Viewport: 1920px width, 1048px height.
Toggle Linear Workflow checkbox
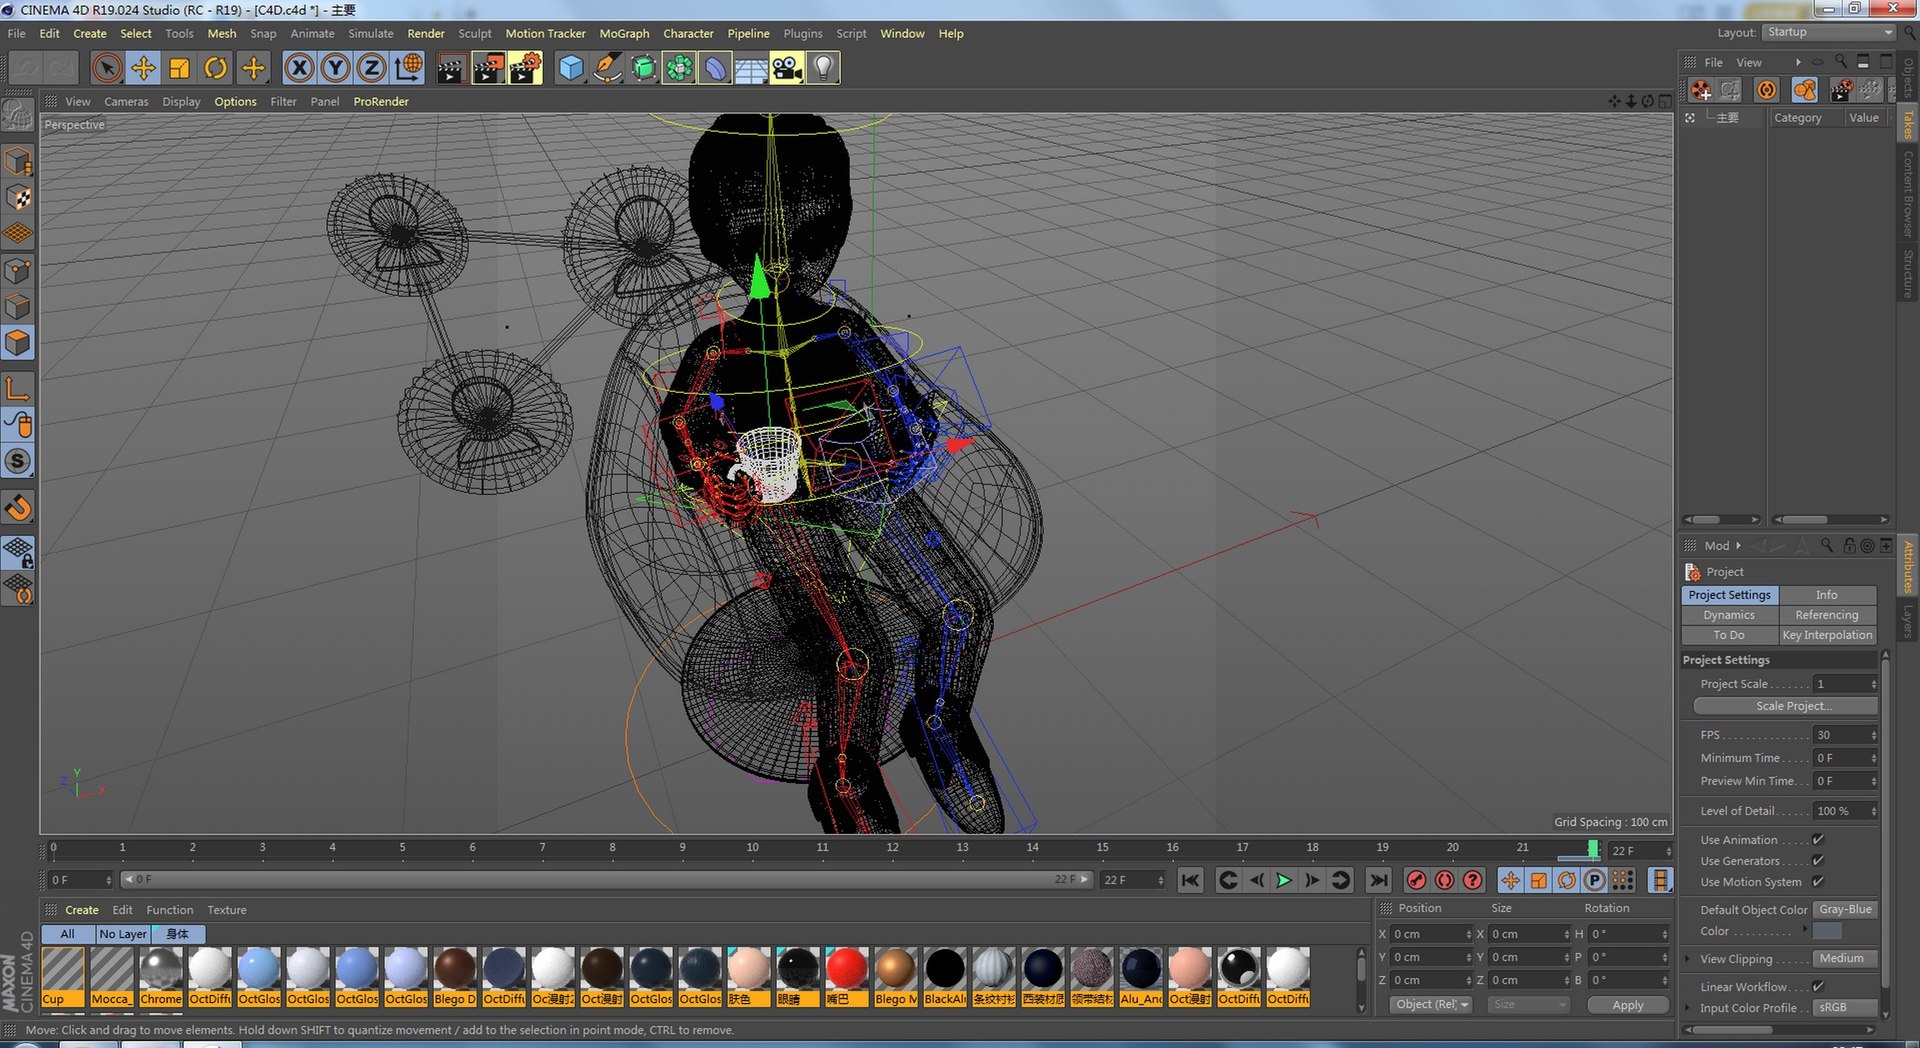pos(1818,987)
